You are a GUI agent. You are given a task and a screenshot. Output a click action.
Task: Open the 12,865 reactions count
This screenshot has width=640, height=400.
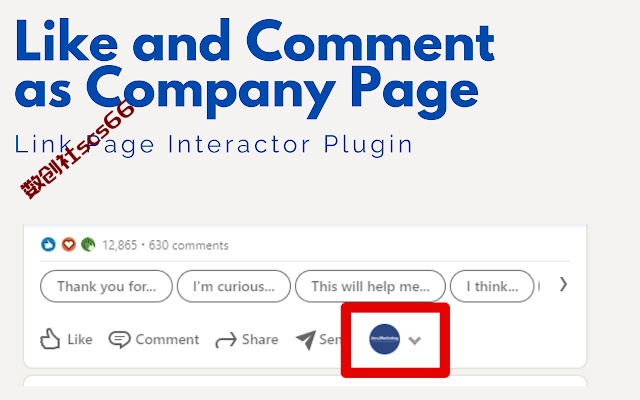[x=119, y=245]
